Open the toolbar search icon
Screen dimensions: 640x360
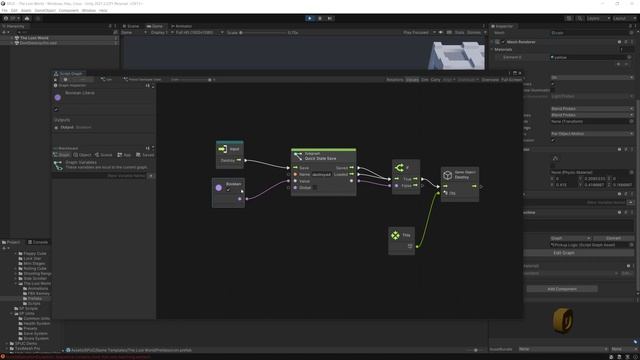(580, 18)
